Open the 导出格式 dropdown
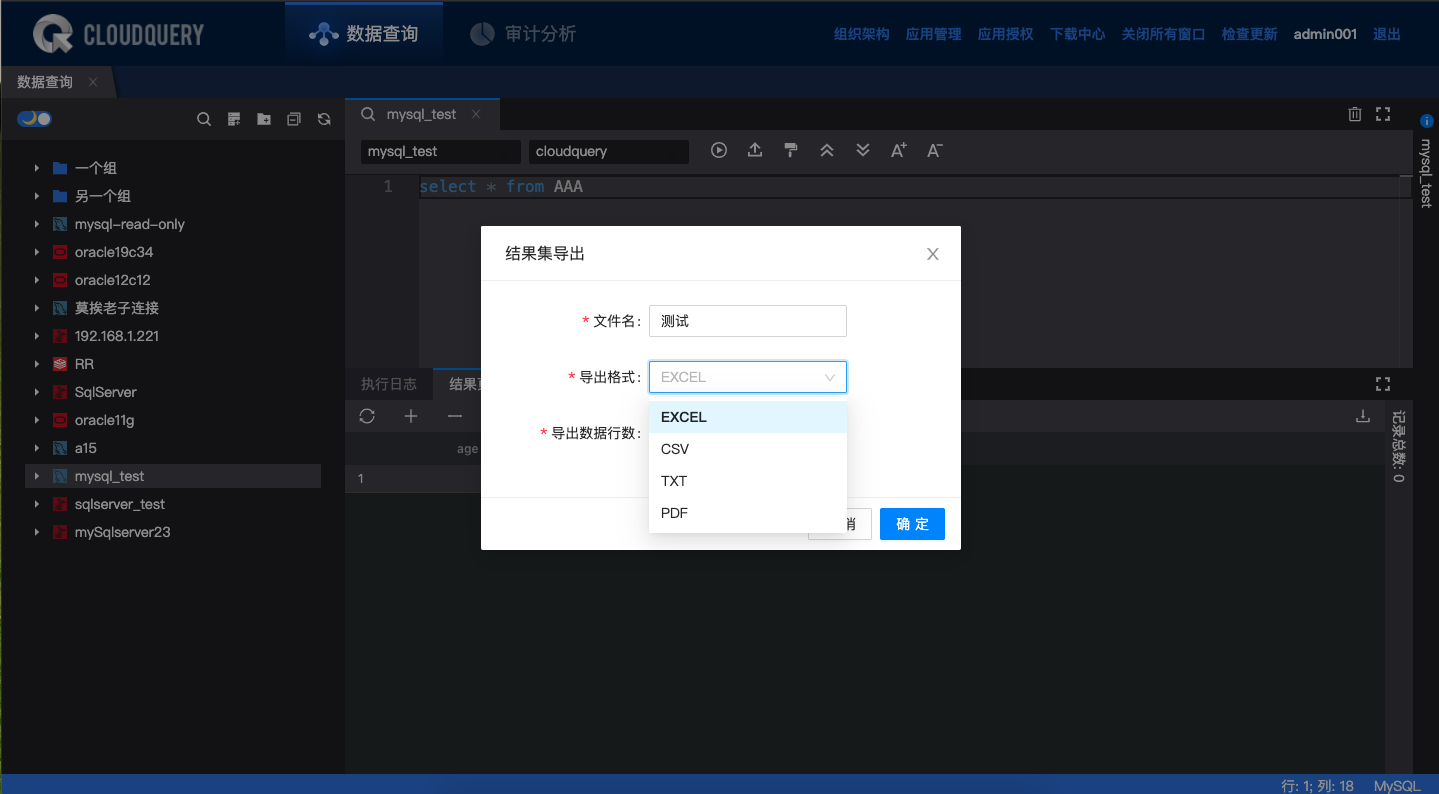 (x=748, y=377)
